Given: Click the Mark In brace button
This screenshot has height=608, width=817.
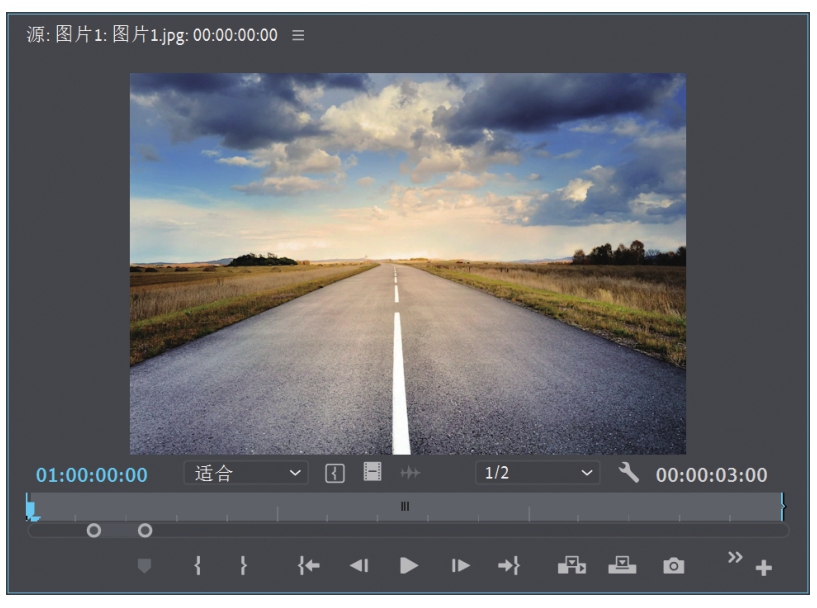Looking at the screenshot, I should (198, 565).
